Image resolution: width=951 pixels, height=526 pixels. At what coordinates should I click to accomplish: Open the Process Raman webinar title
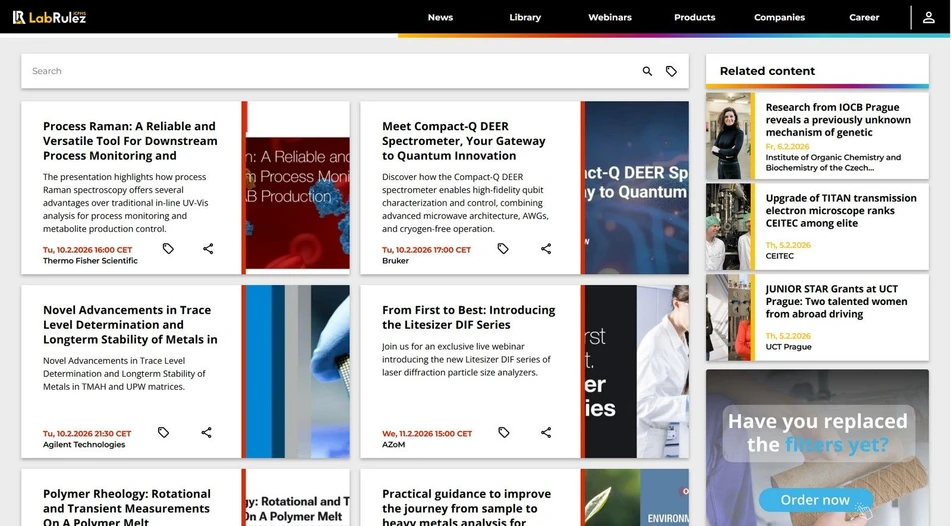pos(130,141)
